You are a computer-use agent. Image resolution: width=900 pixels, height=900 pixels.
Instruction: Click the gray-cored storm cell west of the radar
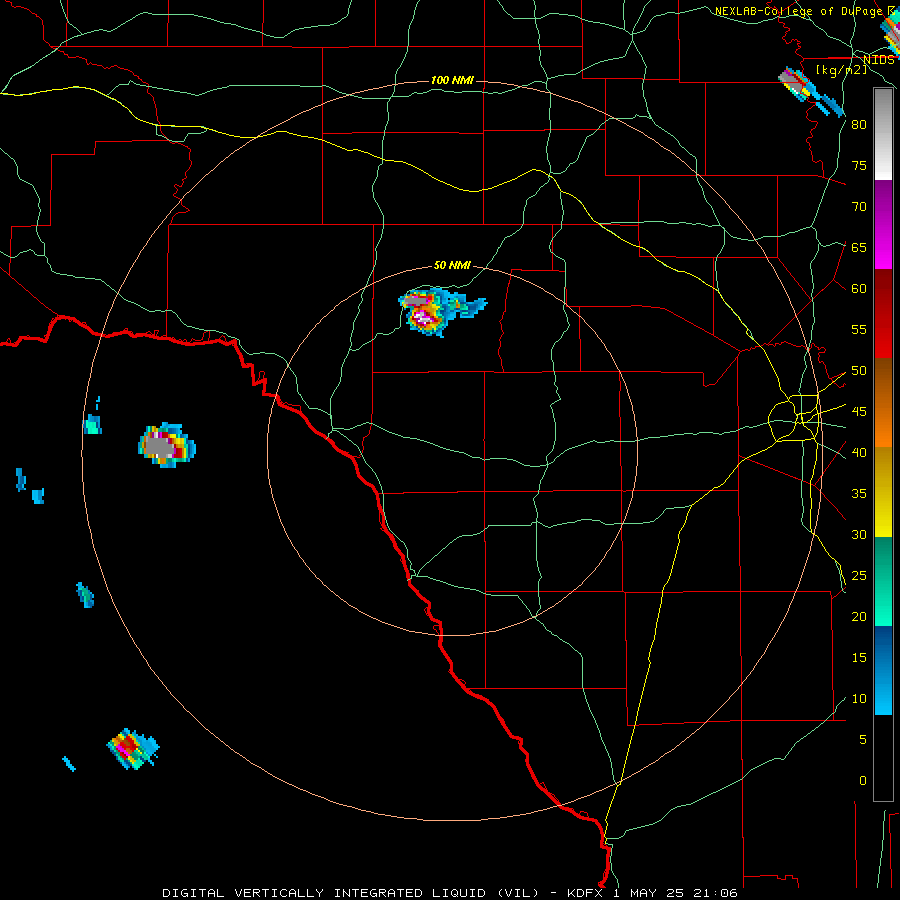(x=166, y=445)
